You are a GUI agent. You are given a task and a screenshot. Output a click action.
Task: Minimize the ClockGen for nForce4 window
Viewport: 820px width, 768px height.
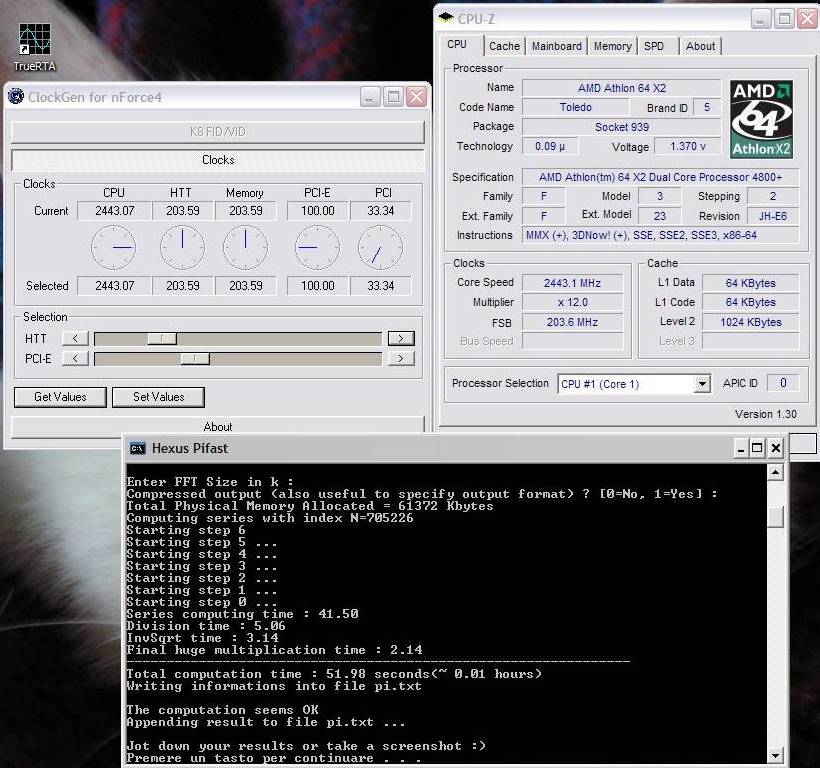click(x=370, y=97)
